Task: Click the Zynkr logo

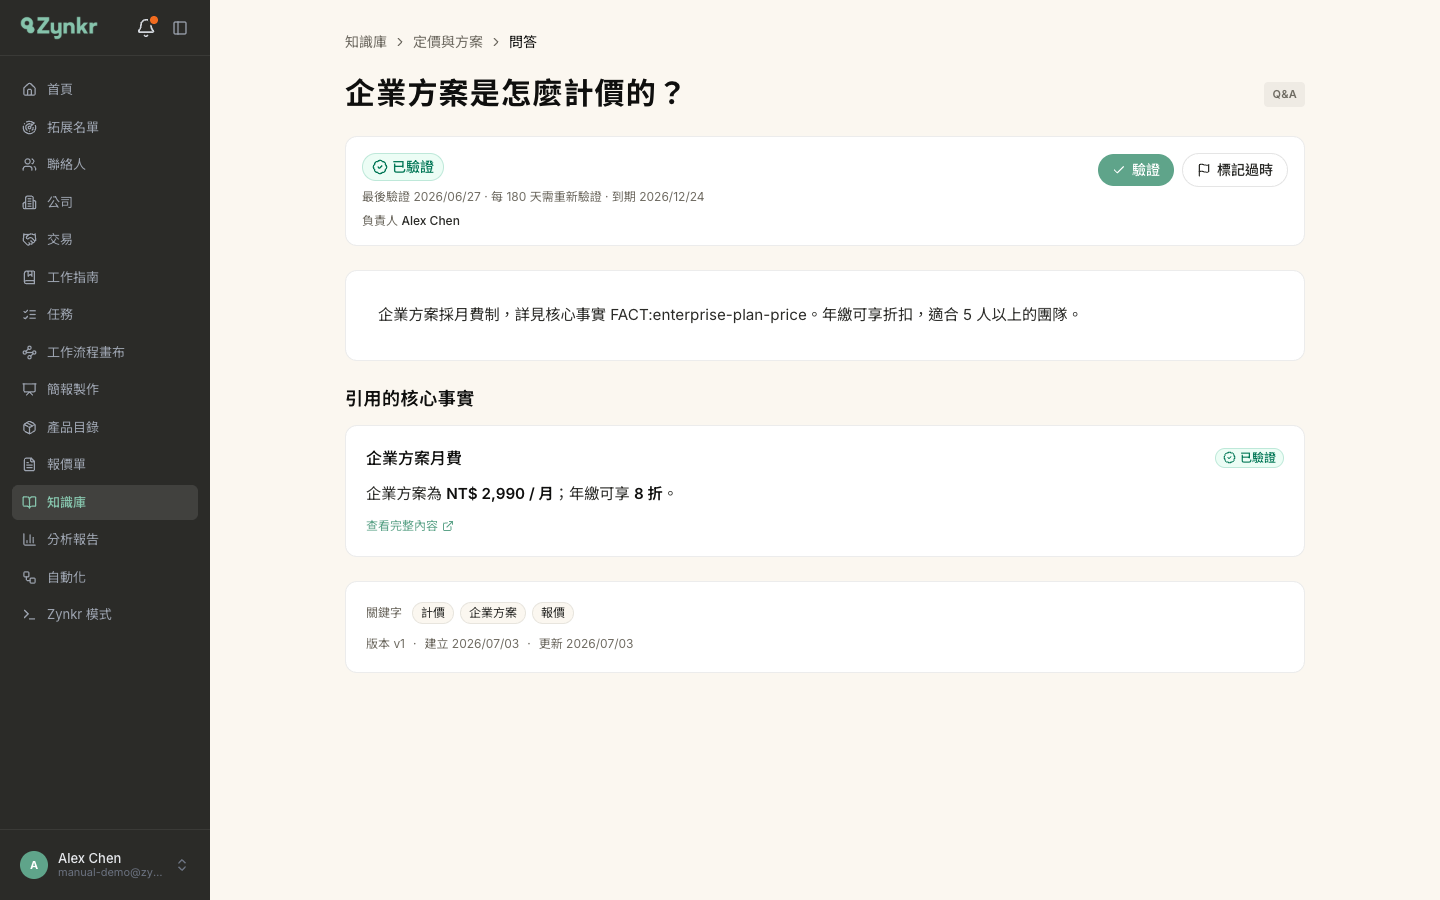Action: [x=59, y=27]
